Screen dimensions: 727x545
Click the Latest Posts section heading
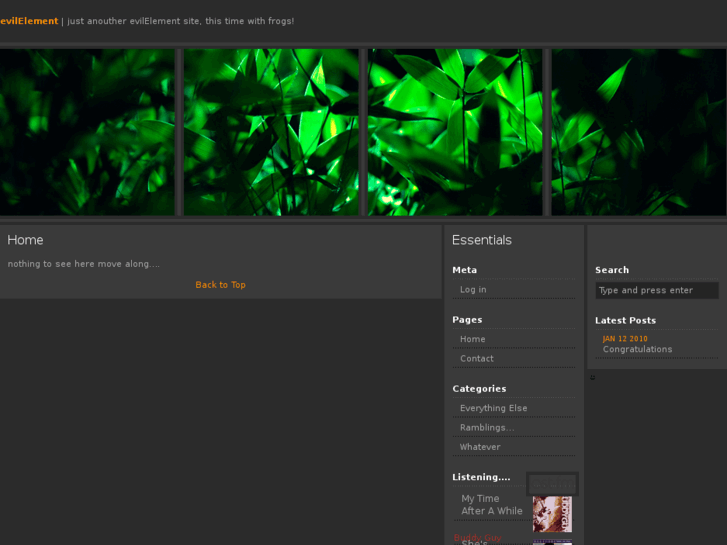pos(625,321)
